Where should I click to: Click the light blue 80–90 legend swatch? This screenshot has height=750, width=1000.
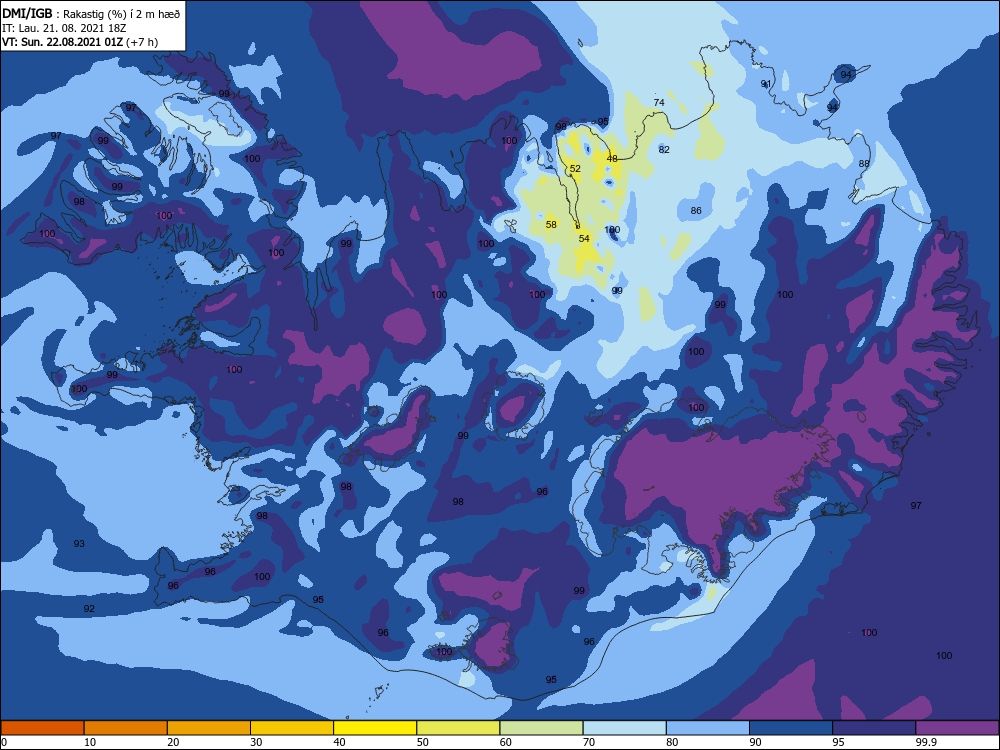tap(708, 728)
